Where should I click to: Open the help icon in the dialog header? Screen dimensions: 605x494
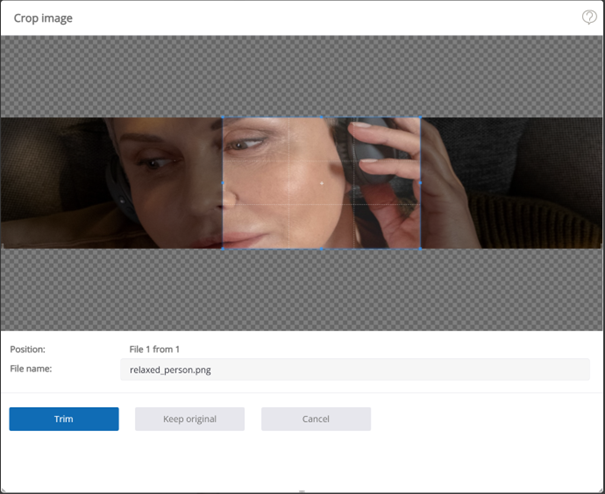(589, 17)
